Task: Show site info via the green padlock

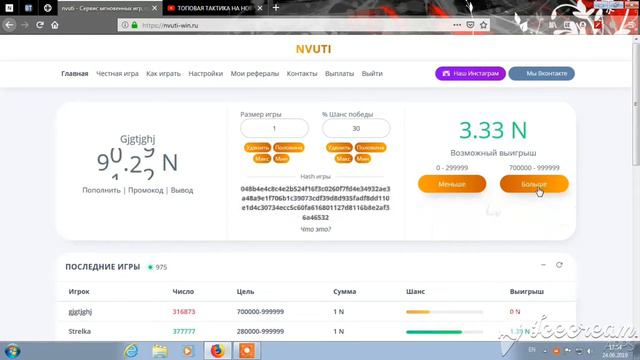Action: click(x=134, y=25)
